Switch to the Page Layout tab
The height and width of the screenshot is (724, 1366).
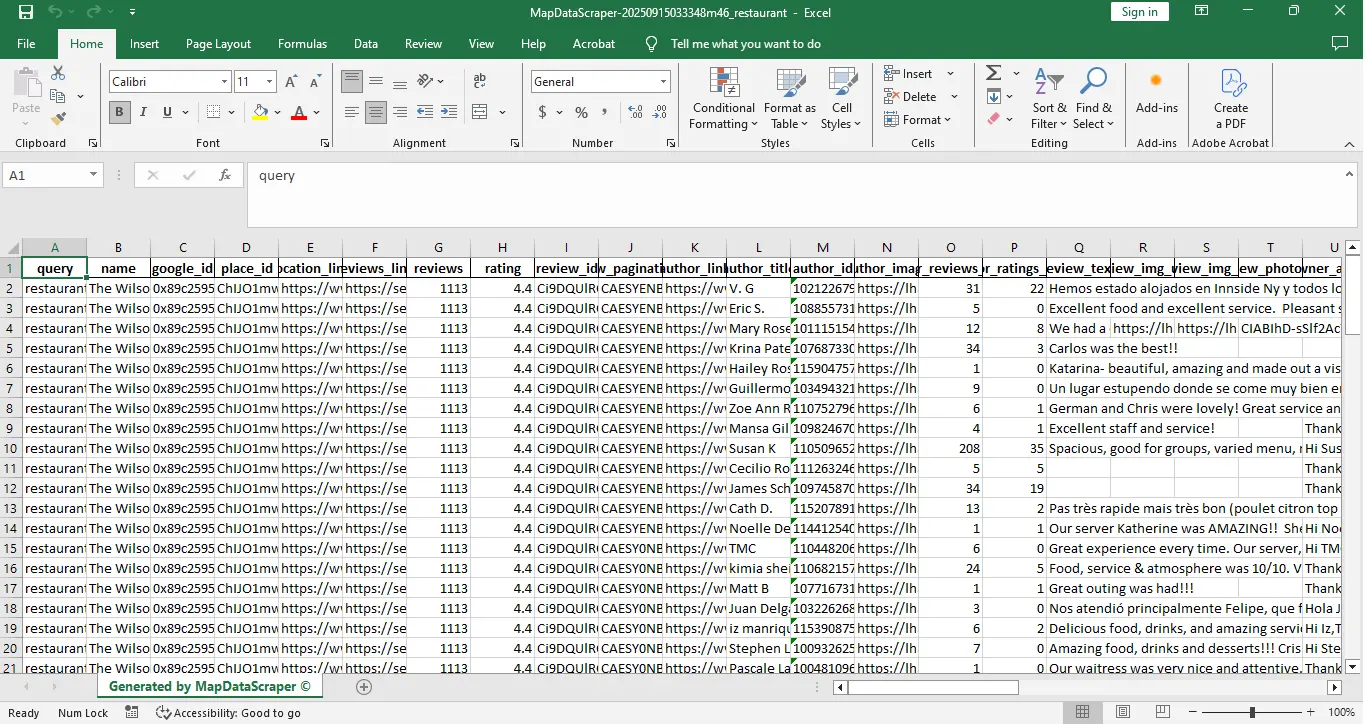click(x=218, y=44)
